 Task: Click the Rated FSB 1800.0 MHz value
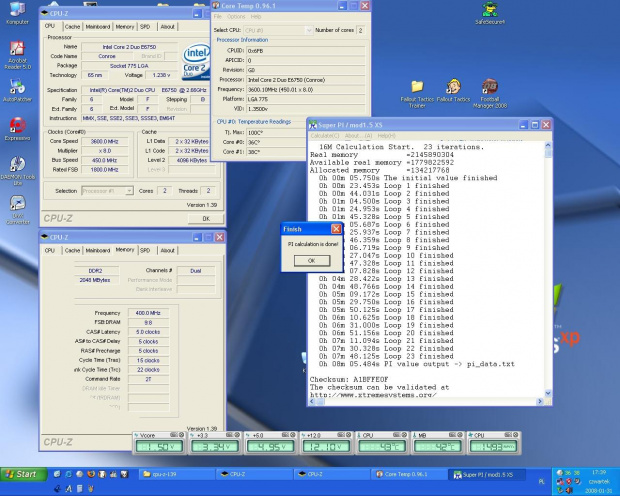(x=104, y=170)
